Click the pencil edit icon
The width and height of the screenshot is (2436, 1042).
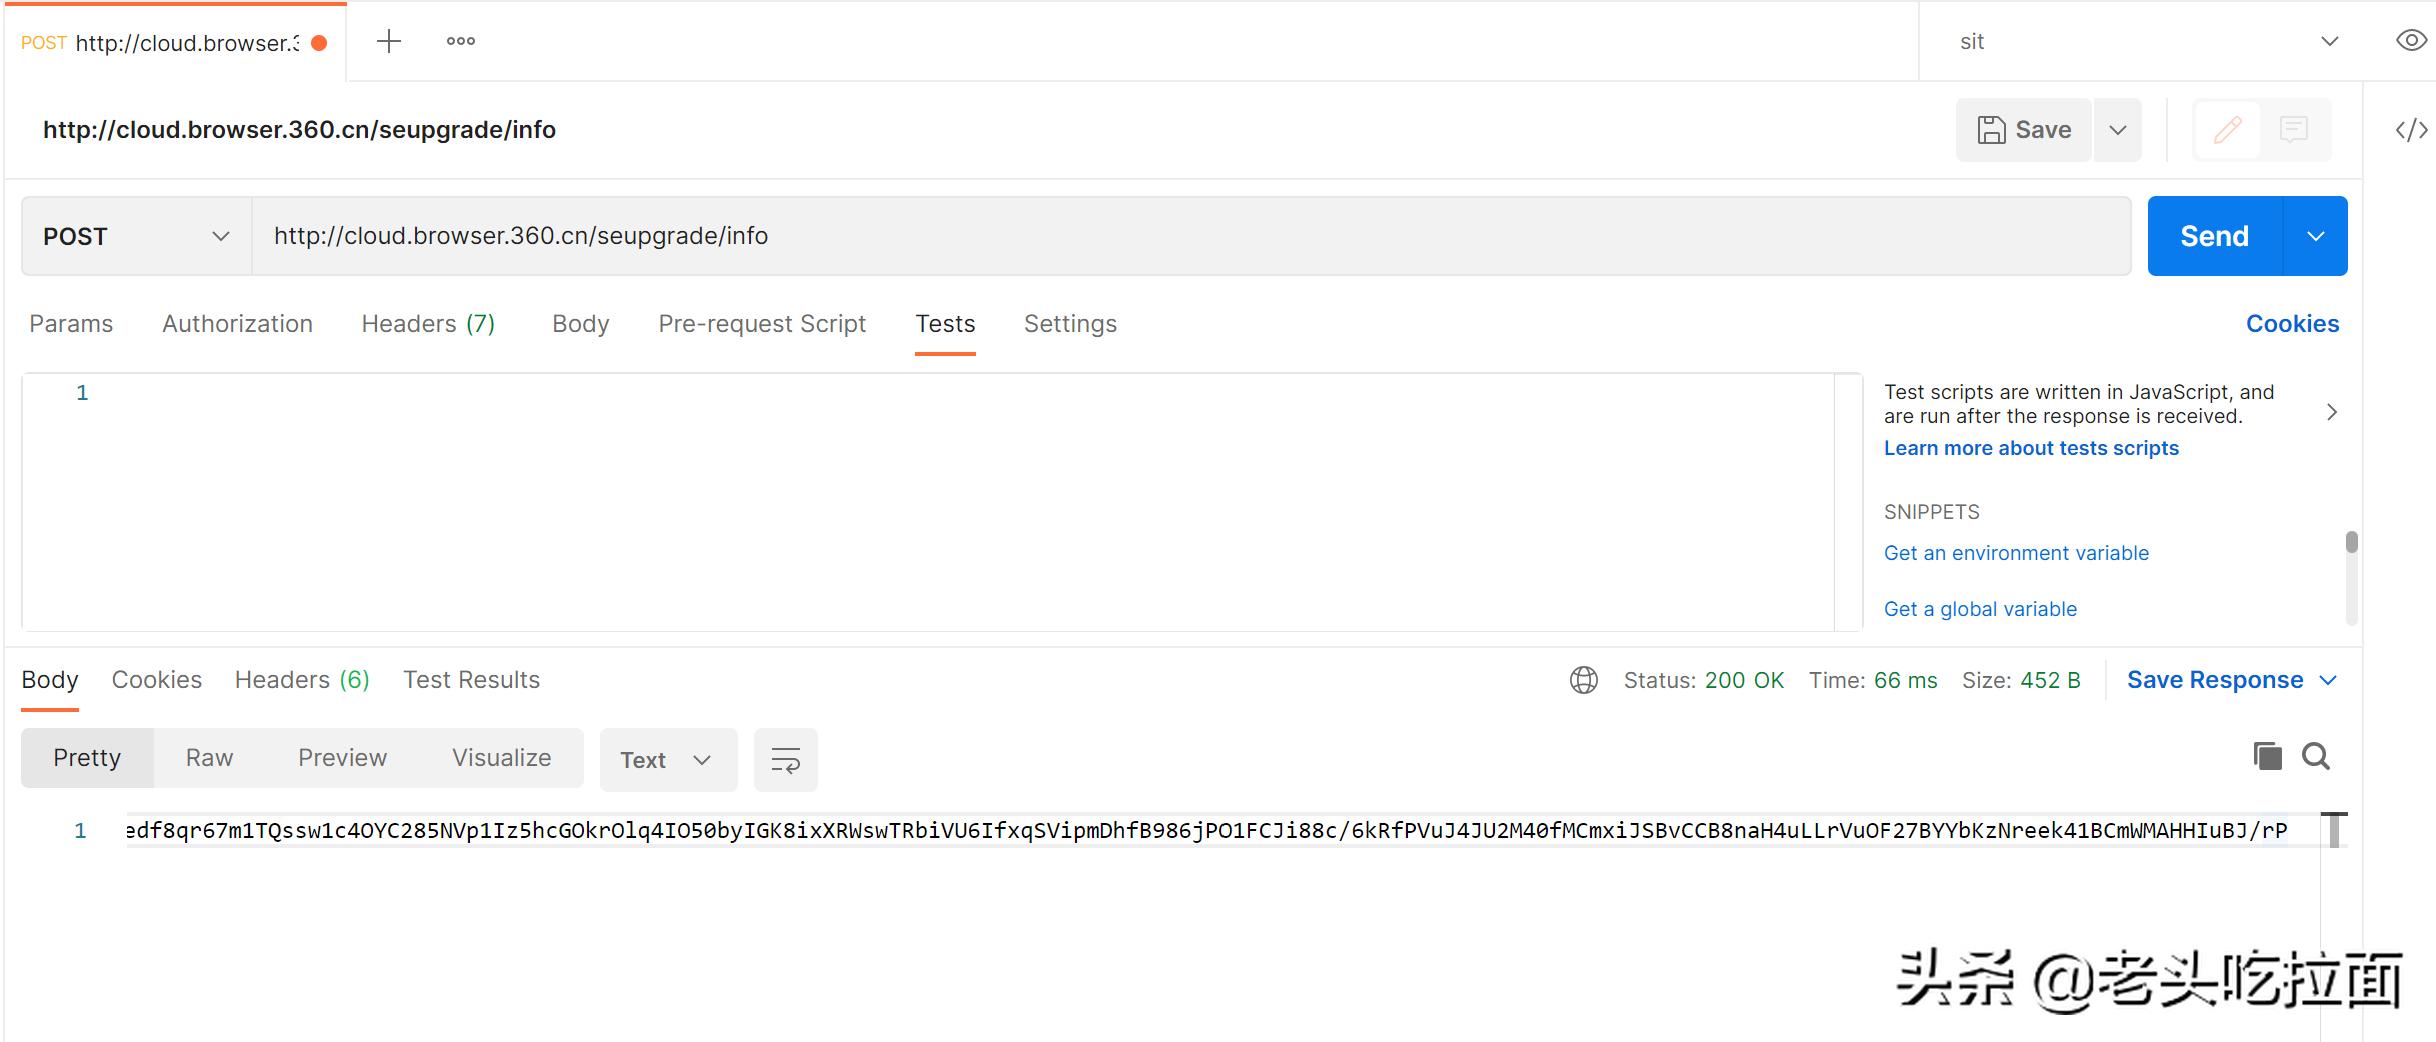[2227, 130]
